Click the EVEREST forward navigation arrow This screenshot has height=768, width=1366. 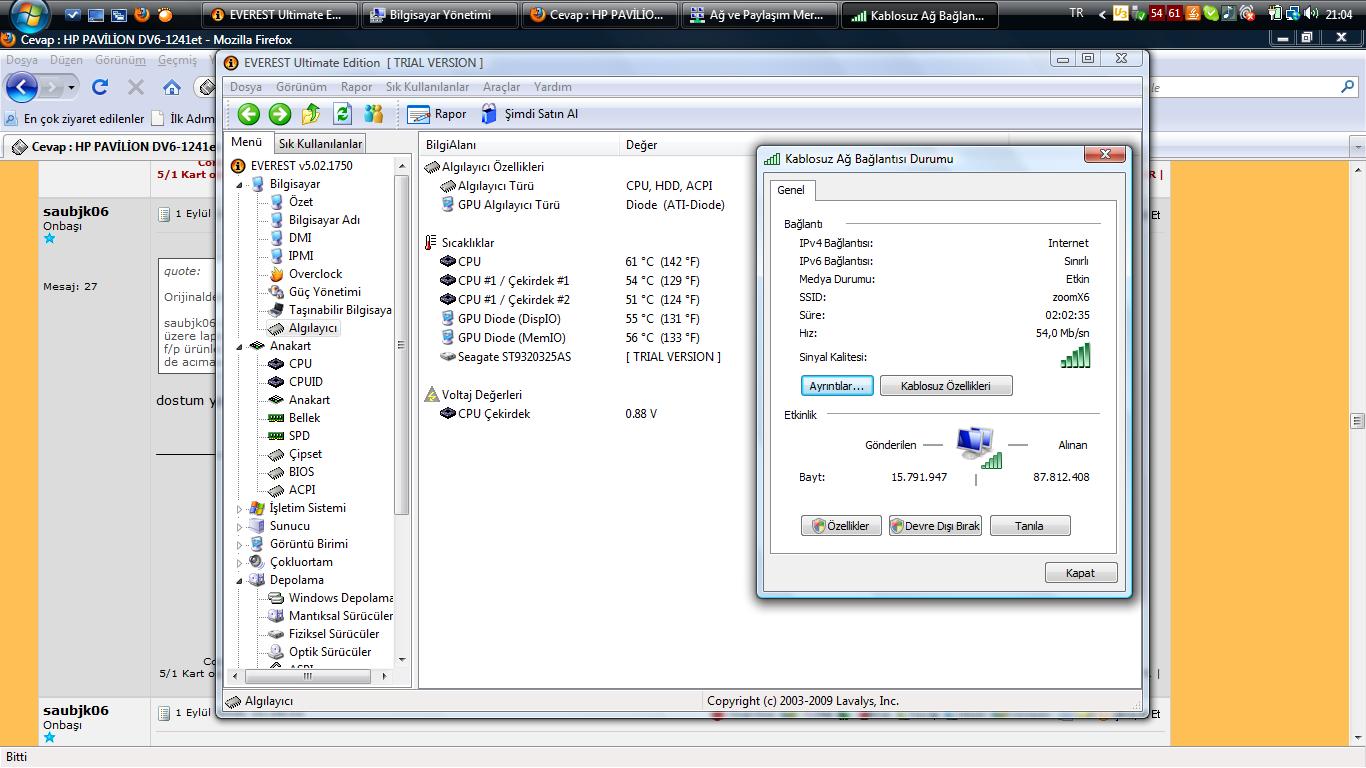click(280, 114)
